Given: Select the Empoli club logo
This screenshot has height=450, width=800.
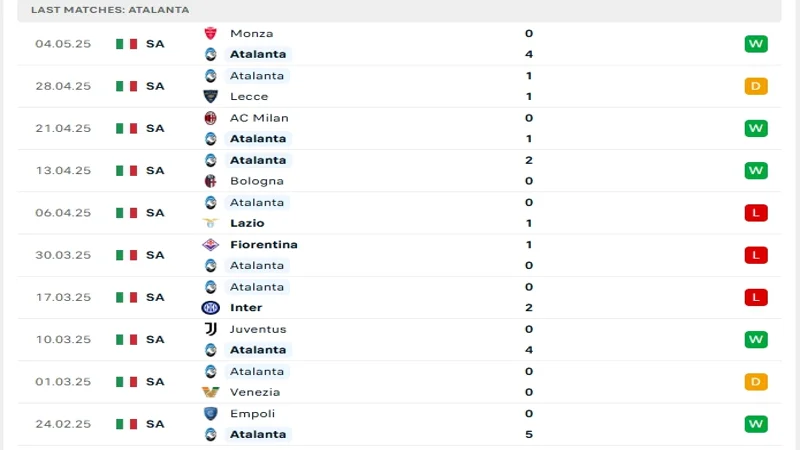Looking at the screenshot, I should point(210,413).
